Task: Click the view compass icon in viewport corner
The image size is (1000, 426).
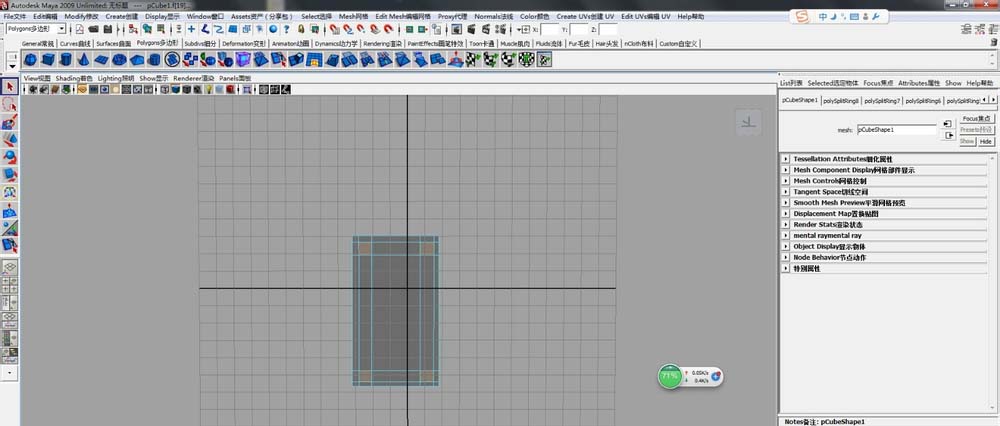Action: click(x=749, y=122)
